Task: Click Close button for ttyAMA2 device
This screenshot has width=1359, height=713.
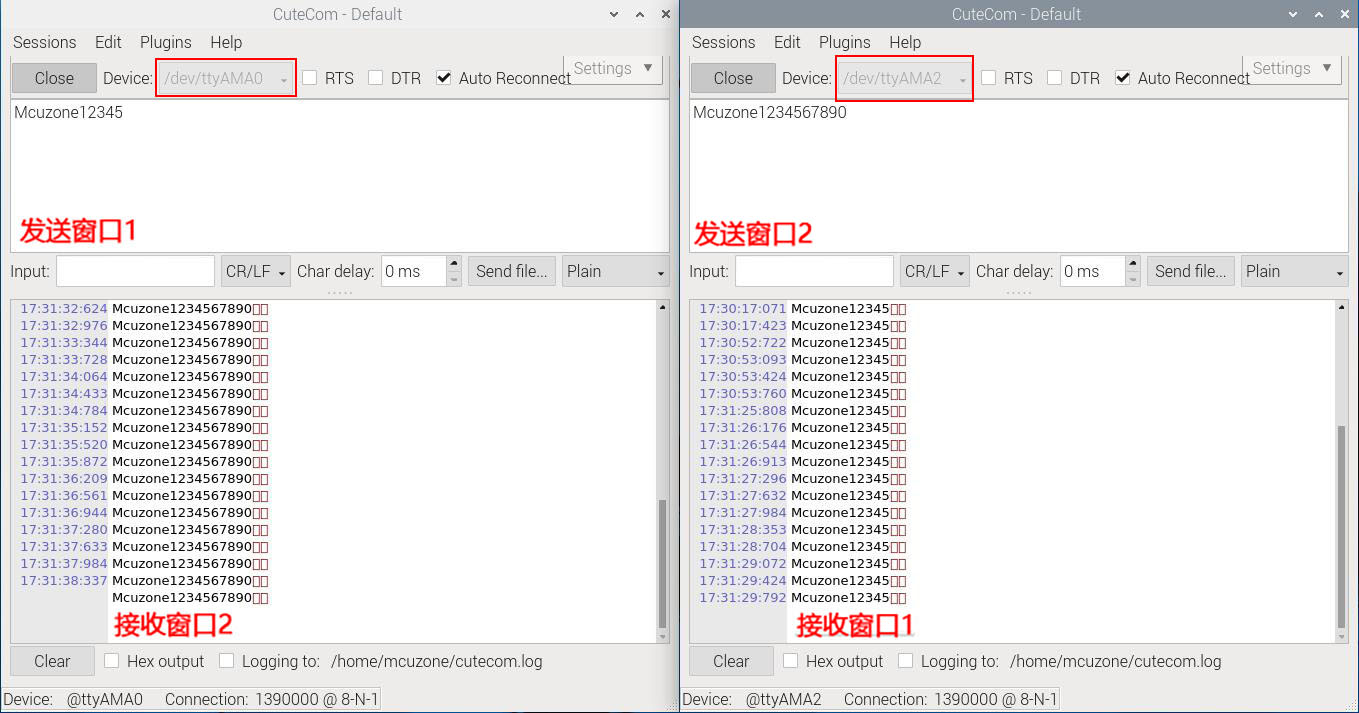Action: tap(733, 78)
